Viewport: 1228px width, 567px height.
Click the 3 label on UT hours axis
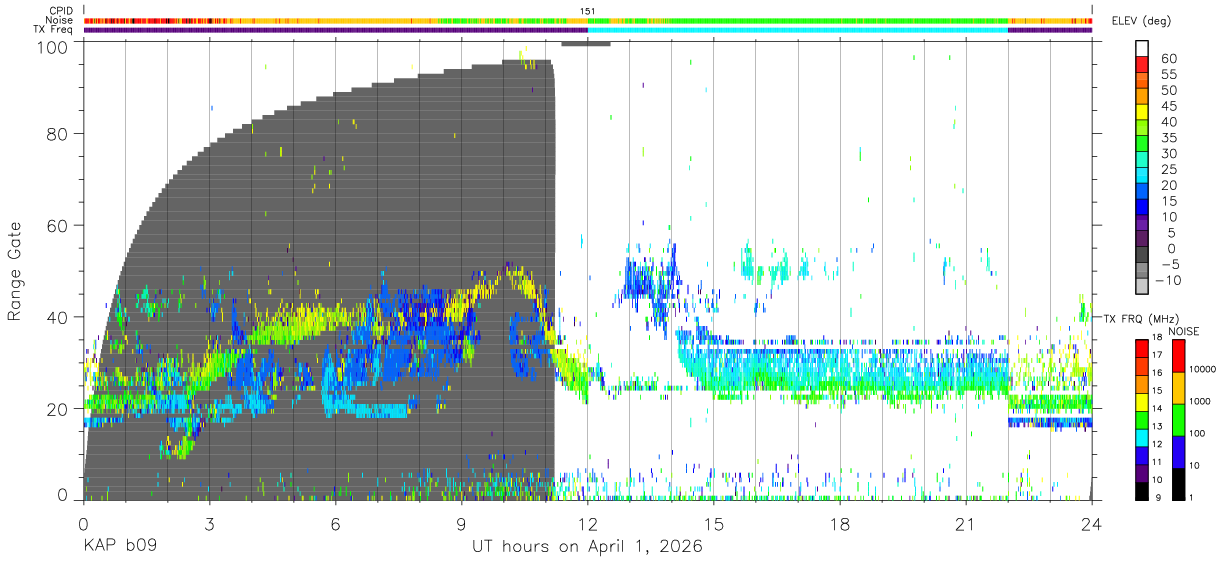[x=209, y=524]
